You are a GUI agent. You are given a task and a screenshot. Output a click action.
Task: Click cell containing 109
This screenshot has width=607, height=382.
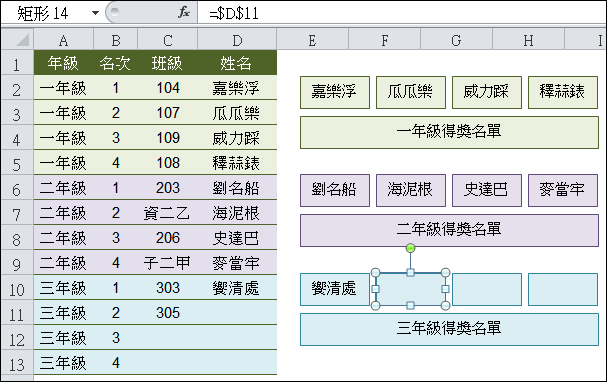168,138
